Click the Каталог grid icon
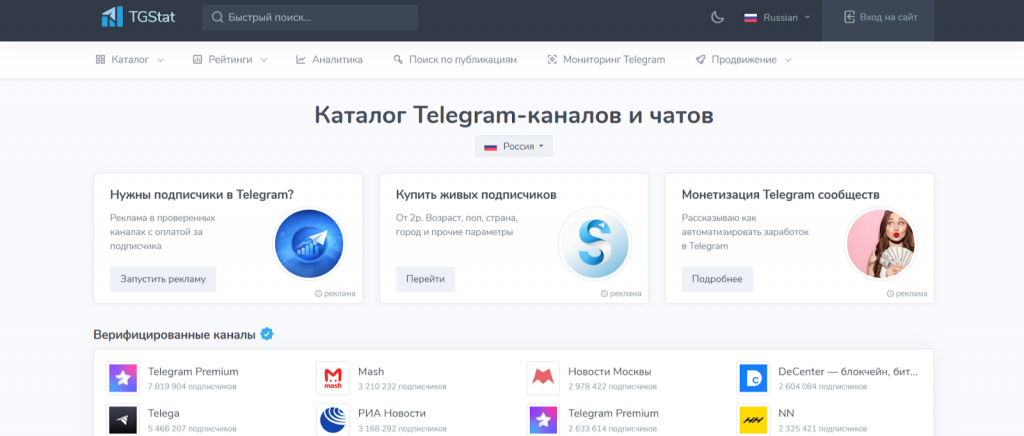The width and height of the screenshot is (1024, 436). point(101,59)
